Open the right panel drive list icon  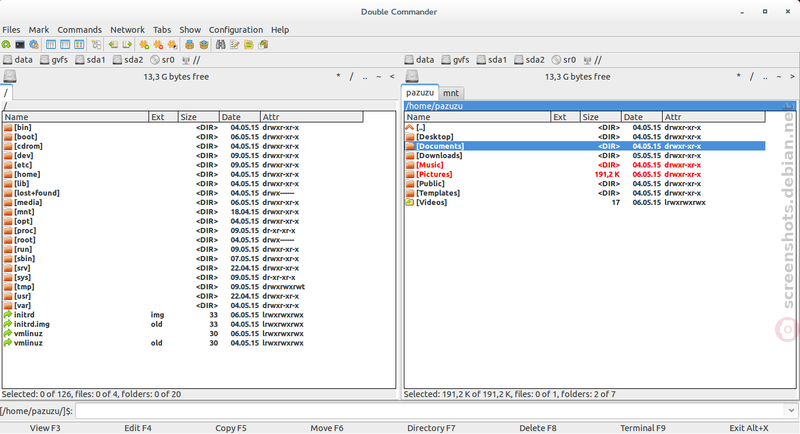click(412, 76)
